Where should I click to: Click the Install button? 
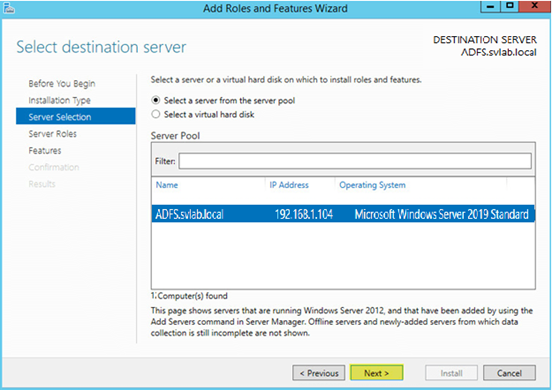pos(451,373)
